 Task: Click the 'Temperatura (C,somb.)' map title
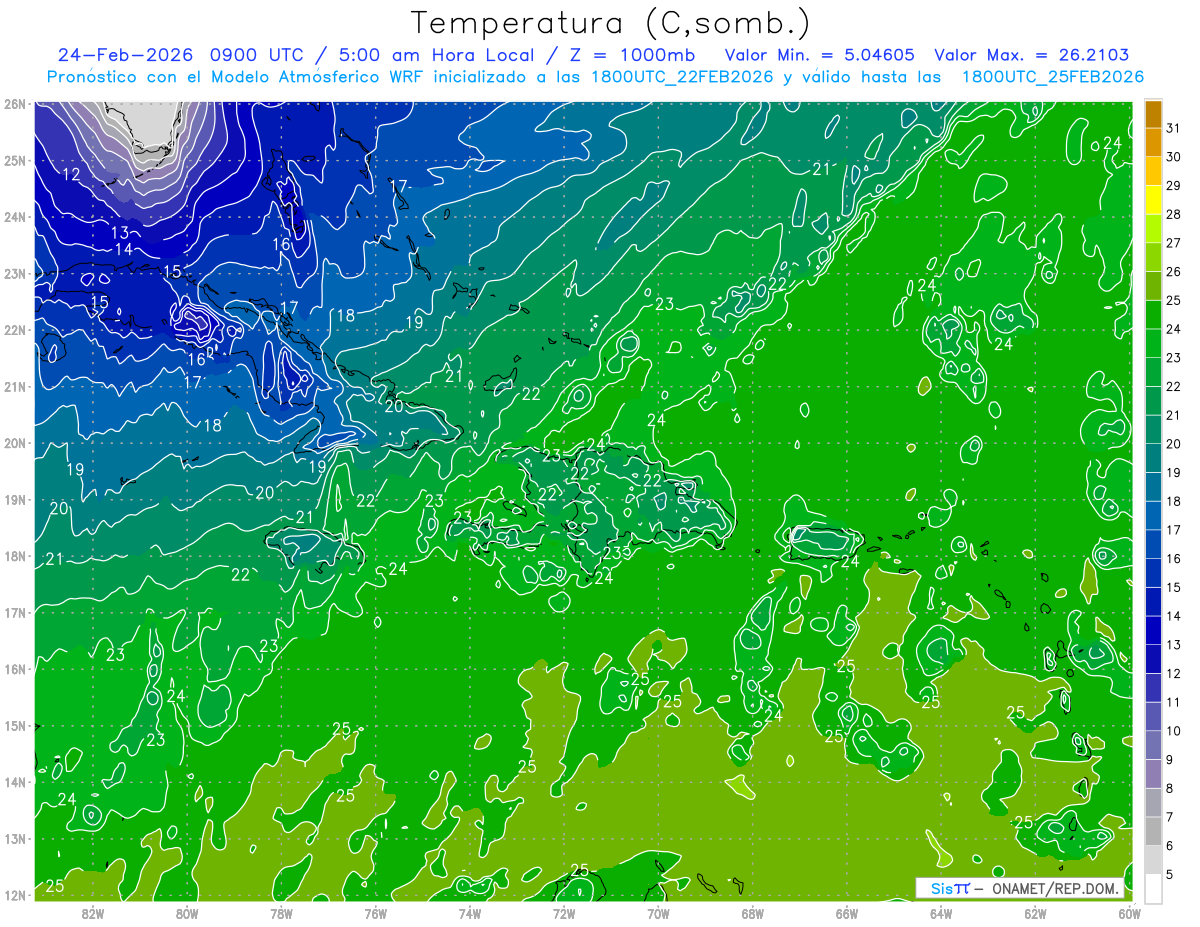point(610,24)
